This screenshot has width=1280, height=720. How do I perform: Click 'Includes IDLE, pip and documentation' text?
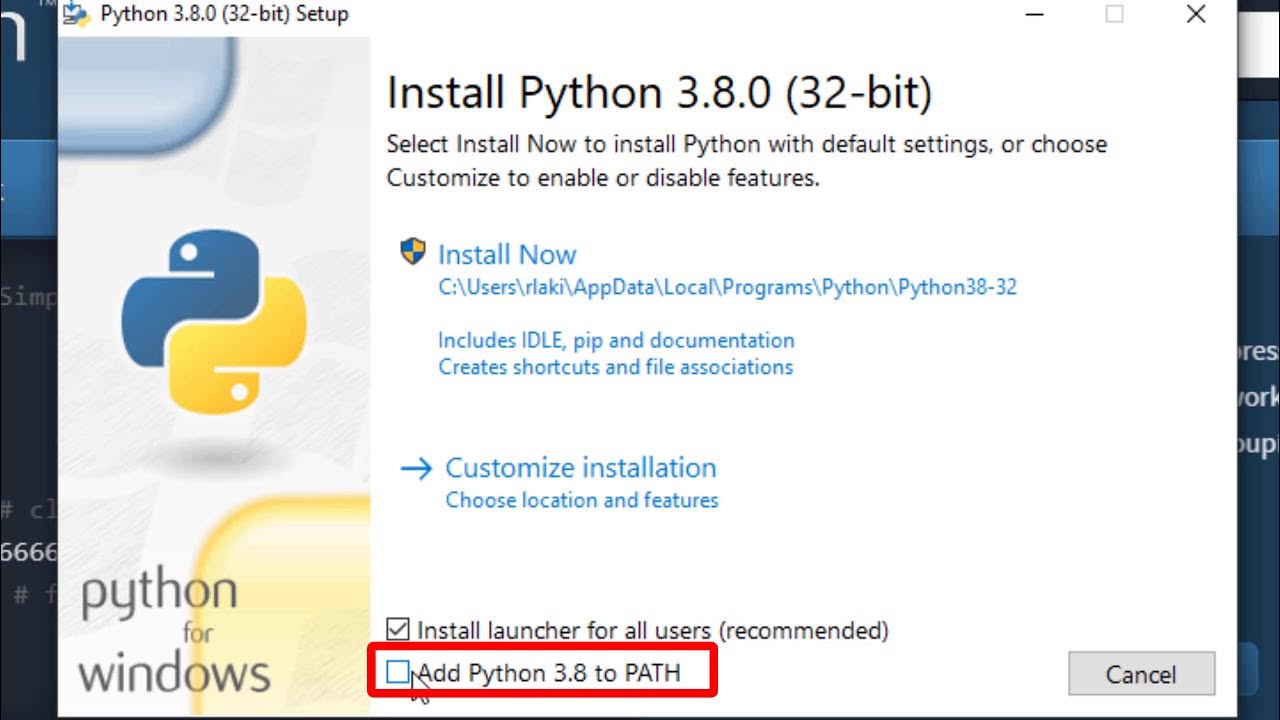pyautogui.click(x=616, y=341)
